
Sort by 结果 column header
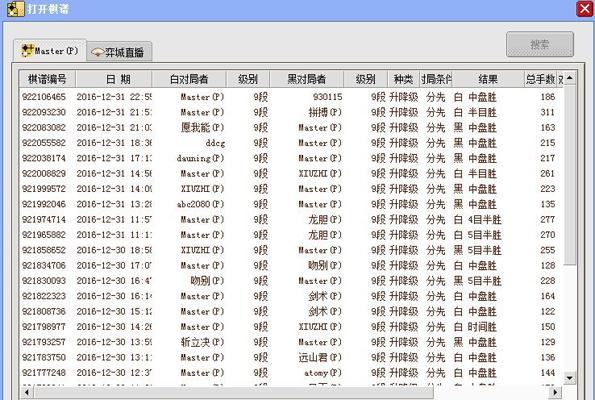pyautogui.click(x=488, y=79)
